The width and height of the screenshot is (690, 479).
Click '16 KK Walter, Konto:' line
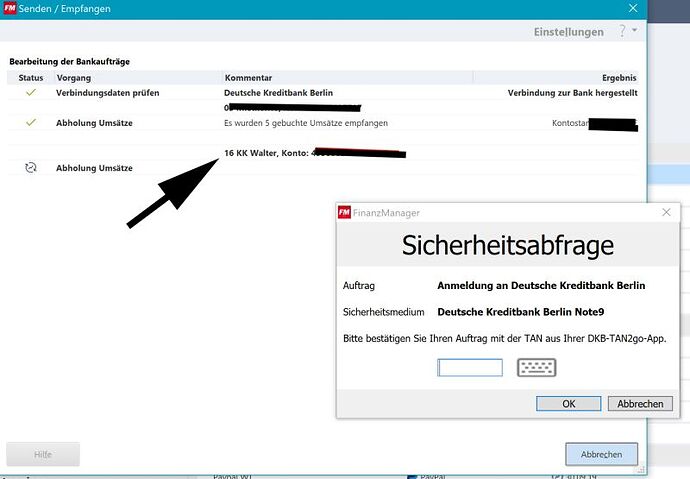click(x=266, y=153)
